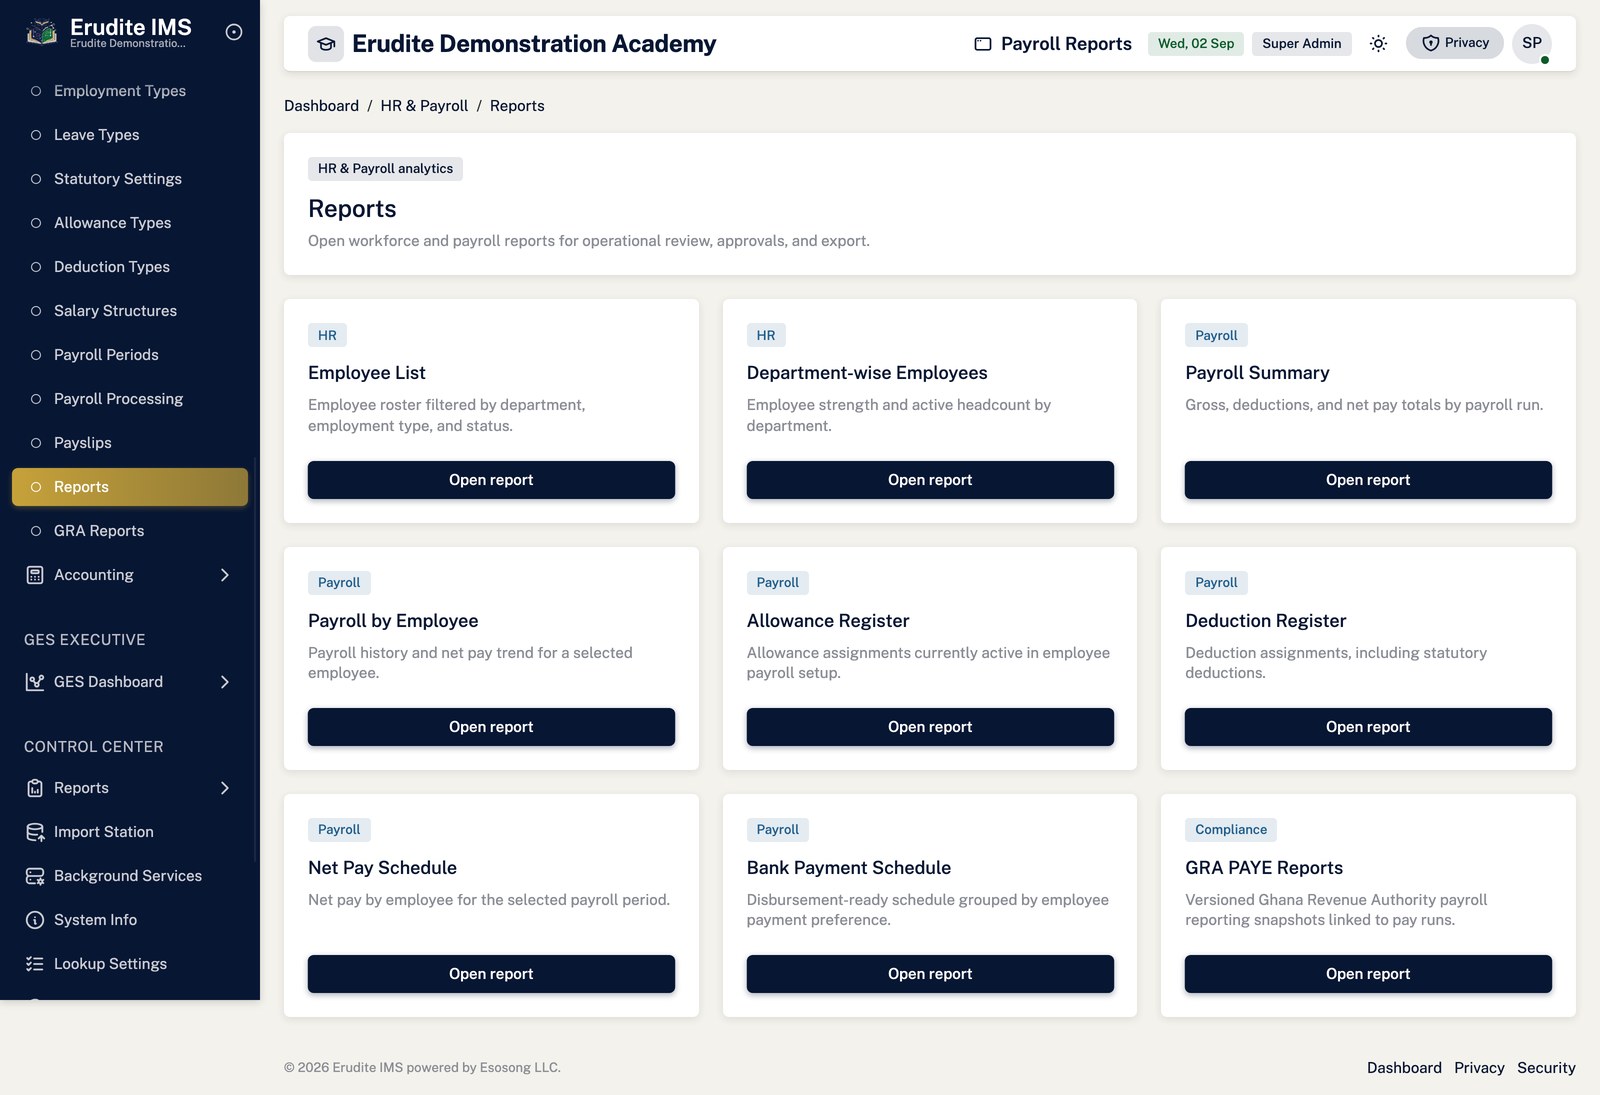Viewport: 1600px width, 1095px height.
Task: Click Control Center Reports clipboard icon
Action: 35,788
